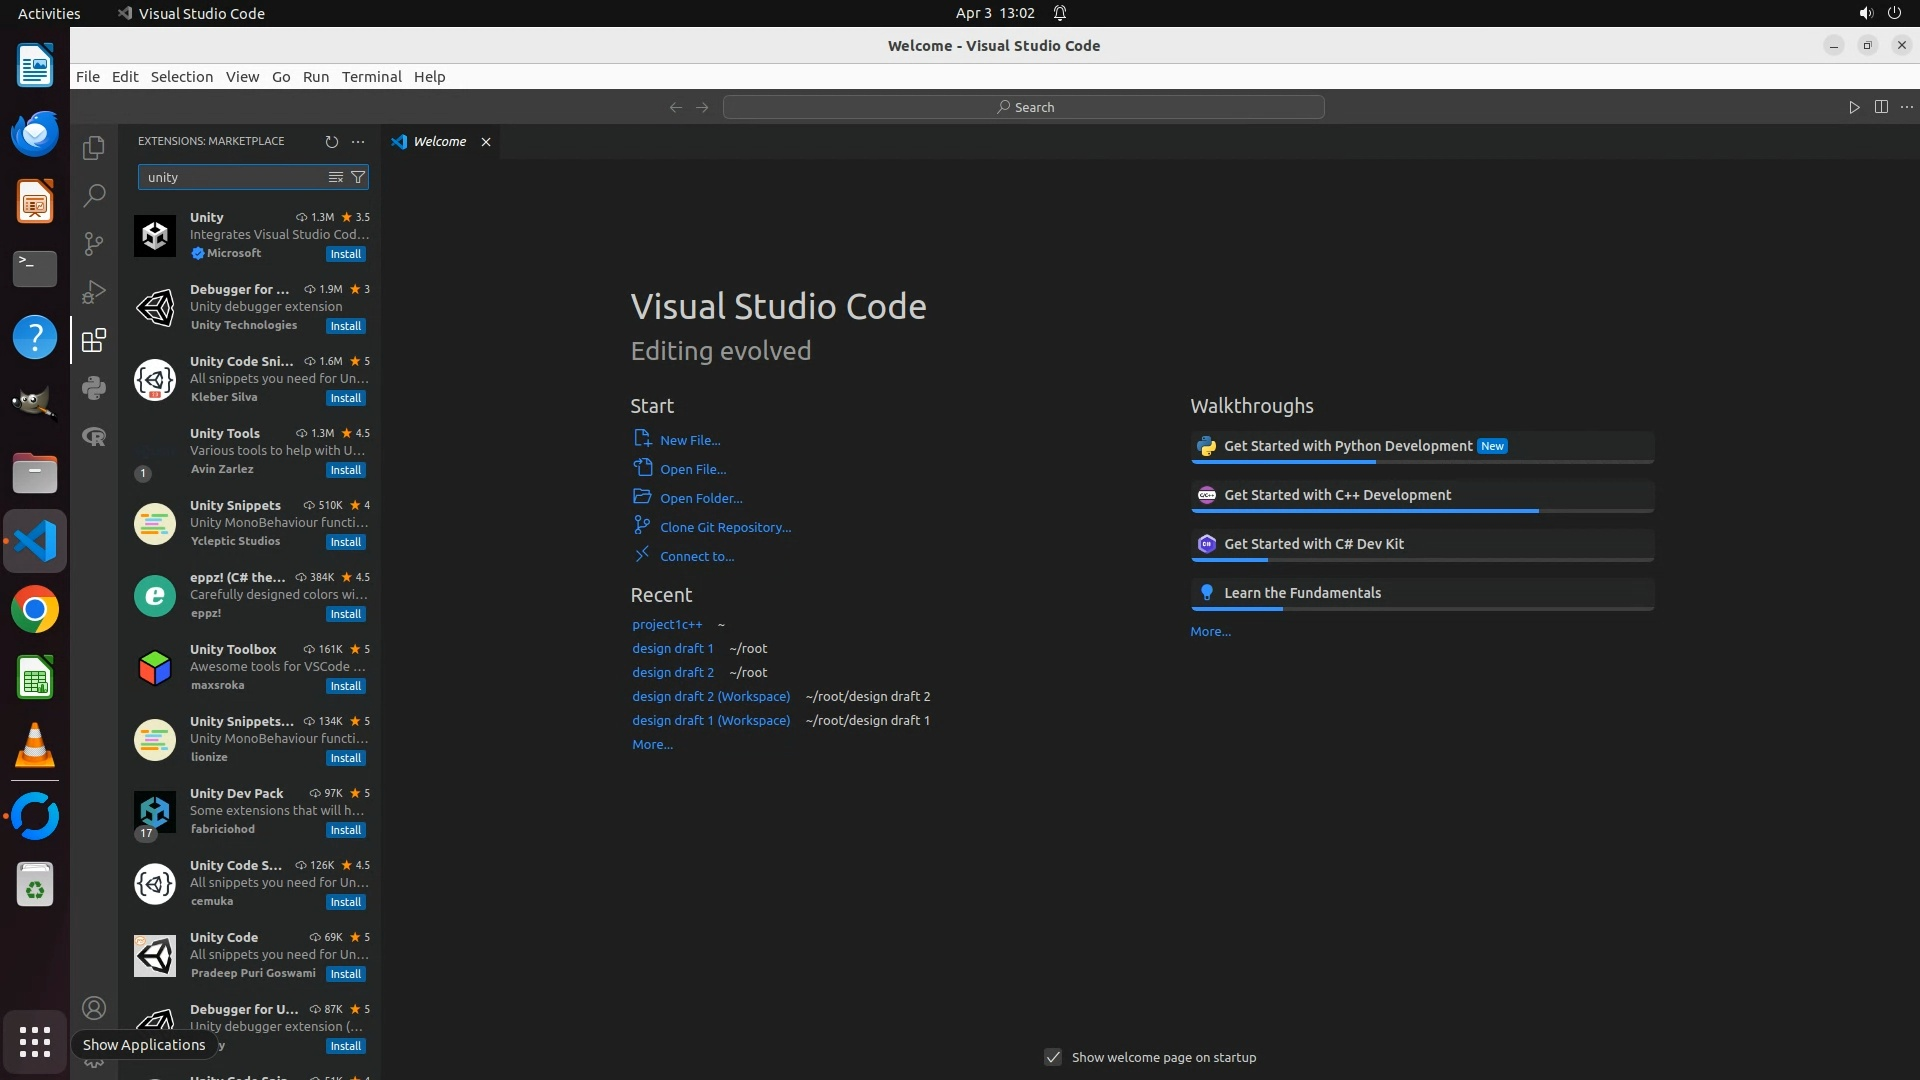Open the Run and Debug view
The image size is (1920, 1080).
click(94, 292)
